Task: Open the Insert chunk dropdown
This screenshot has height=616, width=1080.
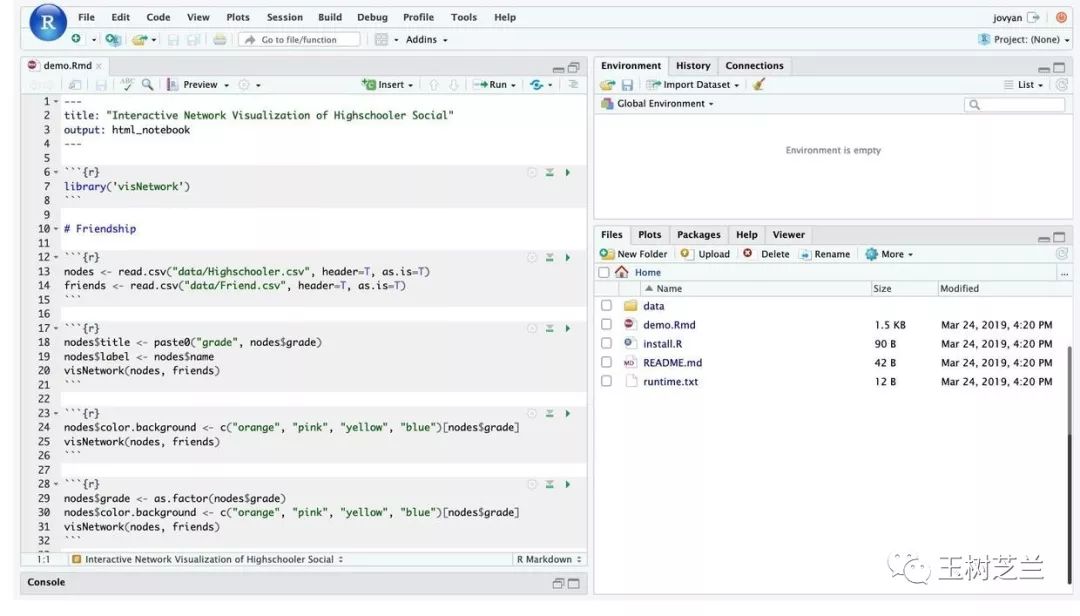Action: point(387,85)
